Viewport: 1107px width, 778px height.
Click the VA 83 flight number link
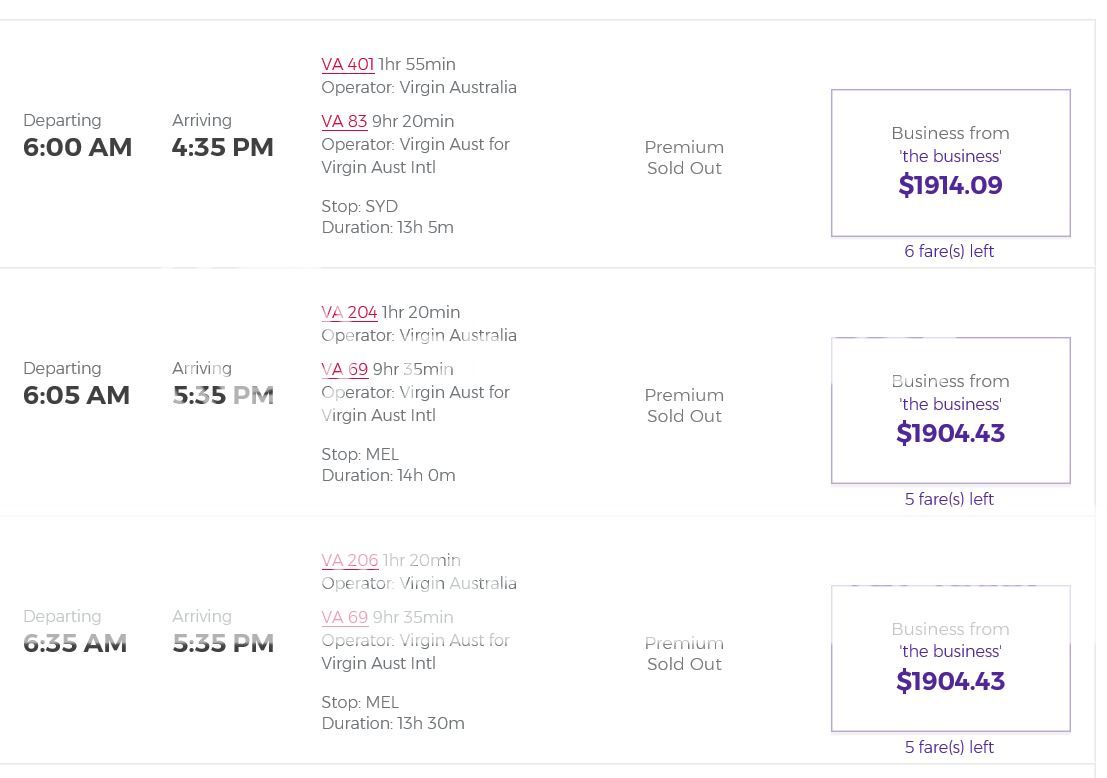[344, 122]
